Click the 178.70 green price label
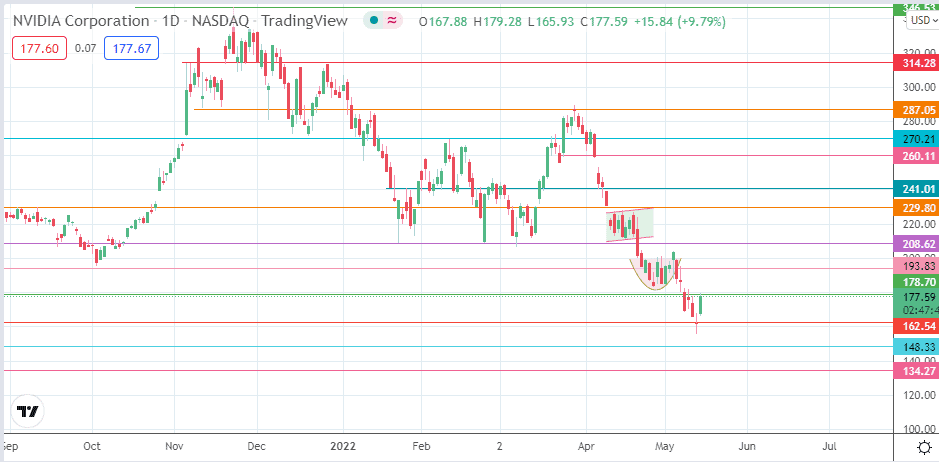The width and height of the screenshot is (939, 462). tap(915, 282)
